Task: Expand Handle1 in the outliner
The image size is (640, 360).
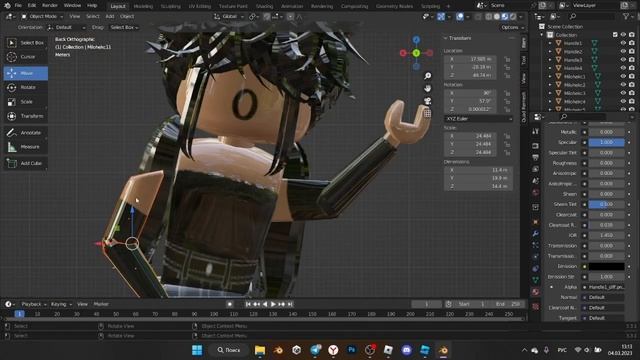Action: [x=551, y=43]
